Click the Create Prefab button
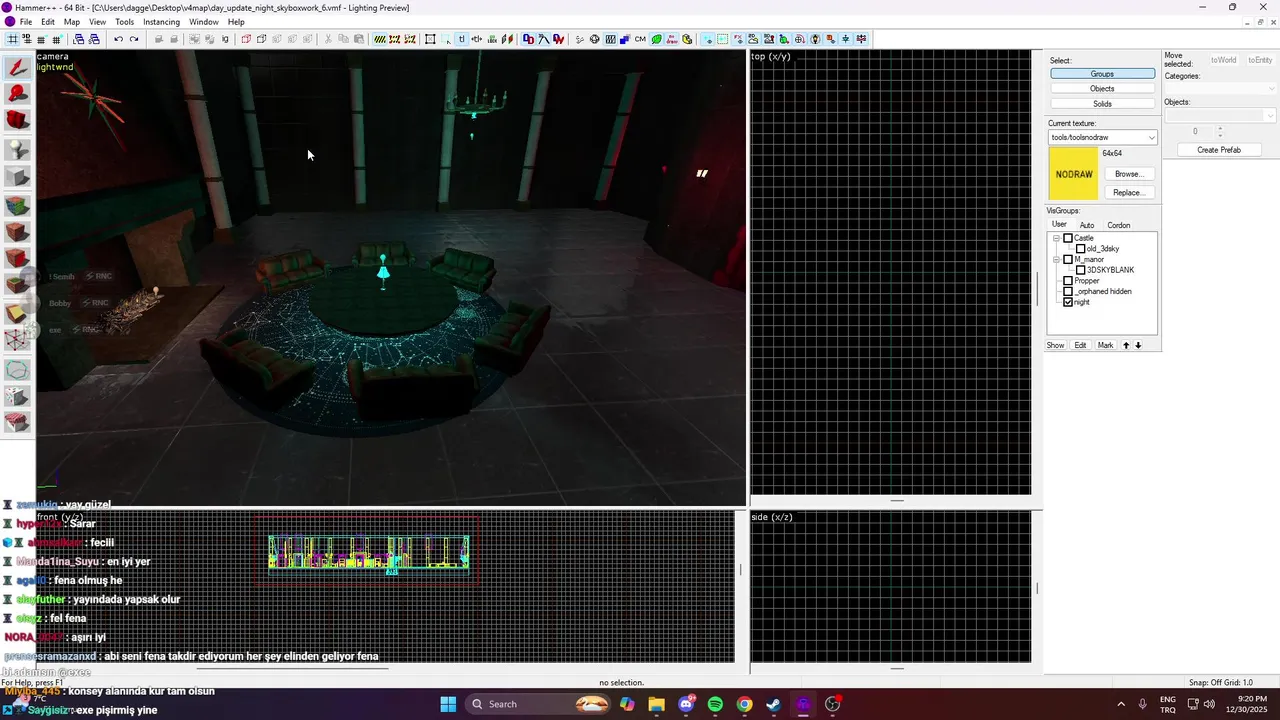The image size is (1280, 720). pos(1218,150)
